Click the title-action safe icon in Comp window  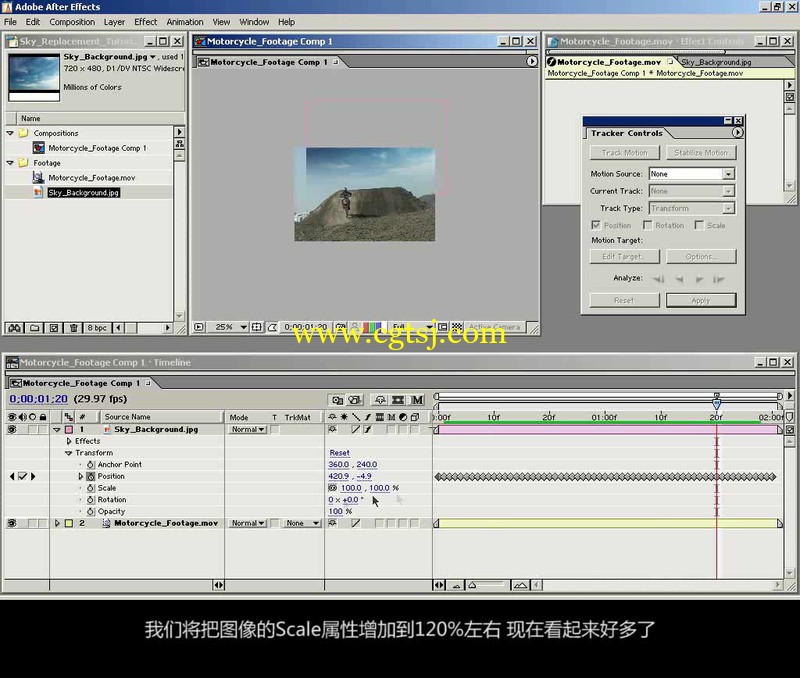point(257,327)
